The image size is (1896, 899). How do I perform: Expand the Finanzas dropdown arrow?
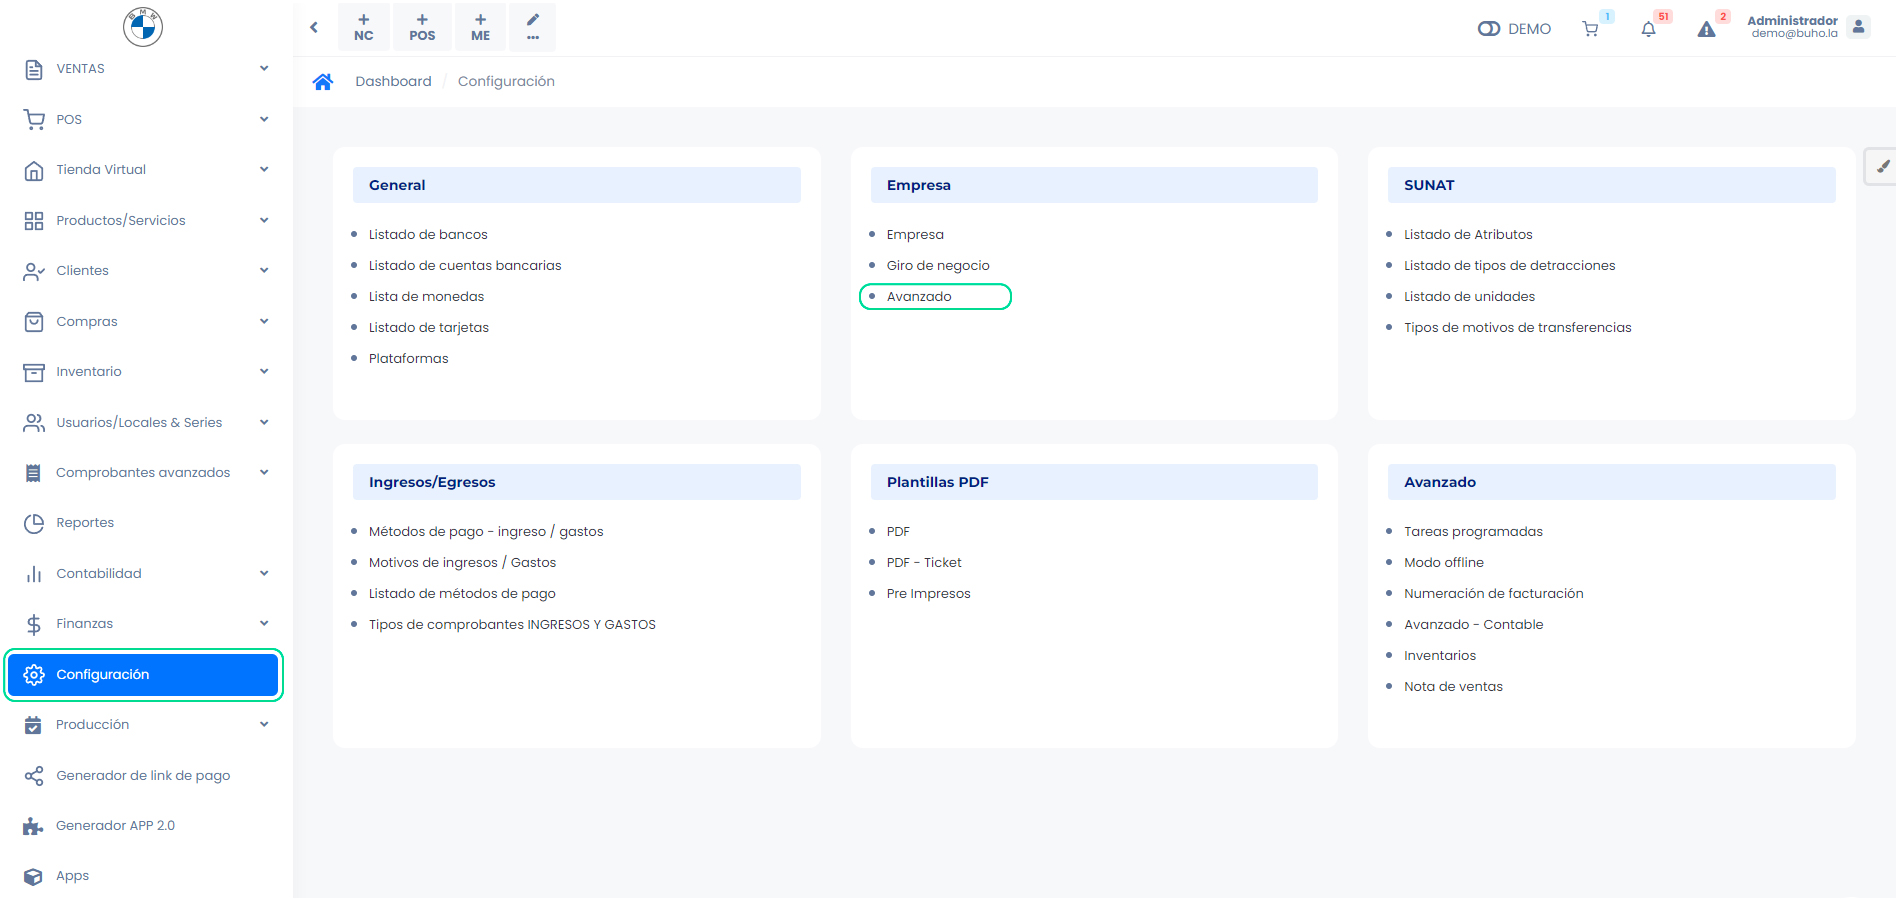point(264,624)
